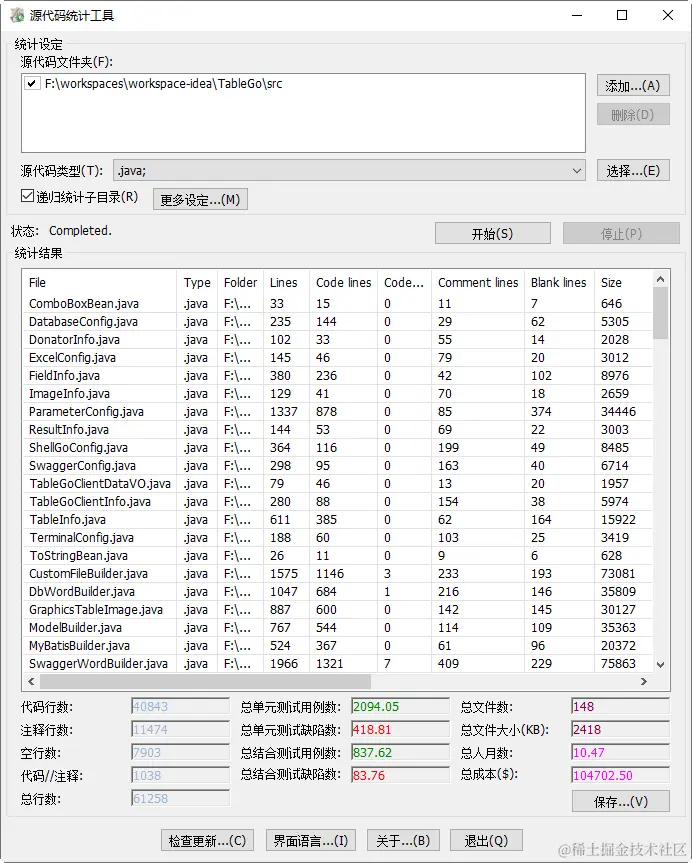Open the 关于...(B) about dialog
This screenshot has width=692, height=863.
click(x=403, y=840)
